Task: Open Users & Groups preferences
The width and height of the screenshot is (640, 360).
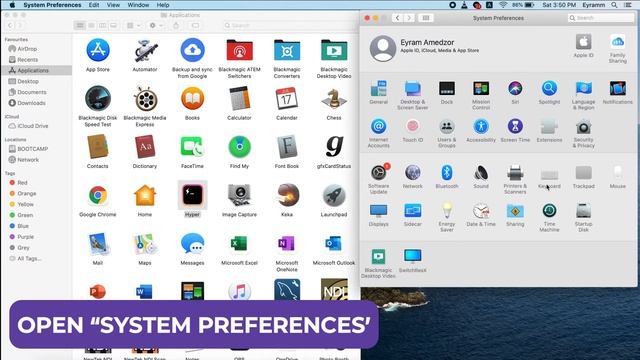Action: (447, 133)
